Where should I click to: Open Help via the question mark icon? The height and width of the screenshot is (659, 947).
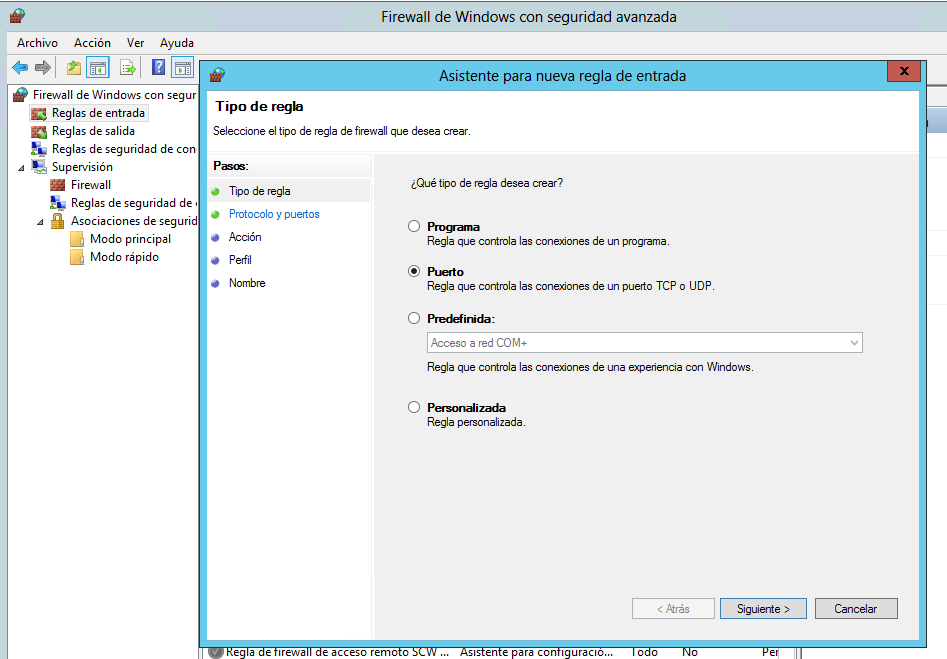coord(158,68)
